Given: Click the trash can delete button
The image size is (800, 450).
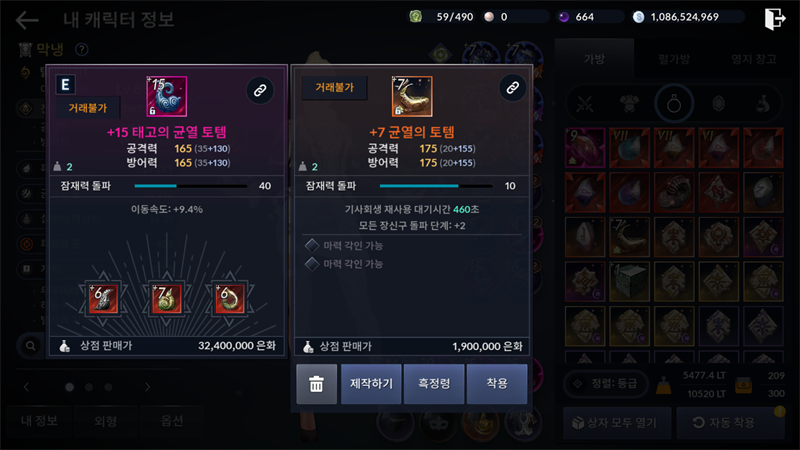Looking at the screenshot, I should point(316,384).
